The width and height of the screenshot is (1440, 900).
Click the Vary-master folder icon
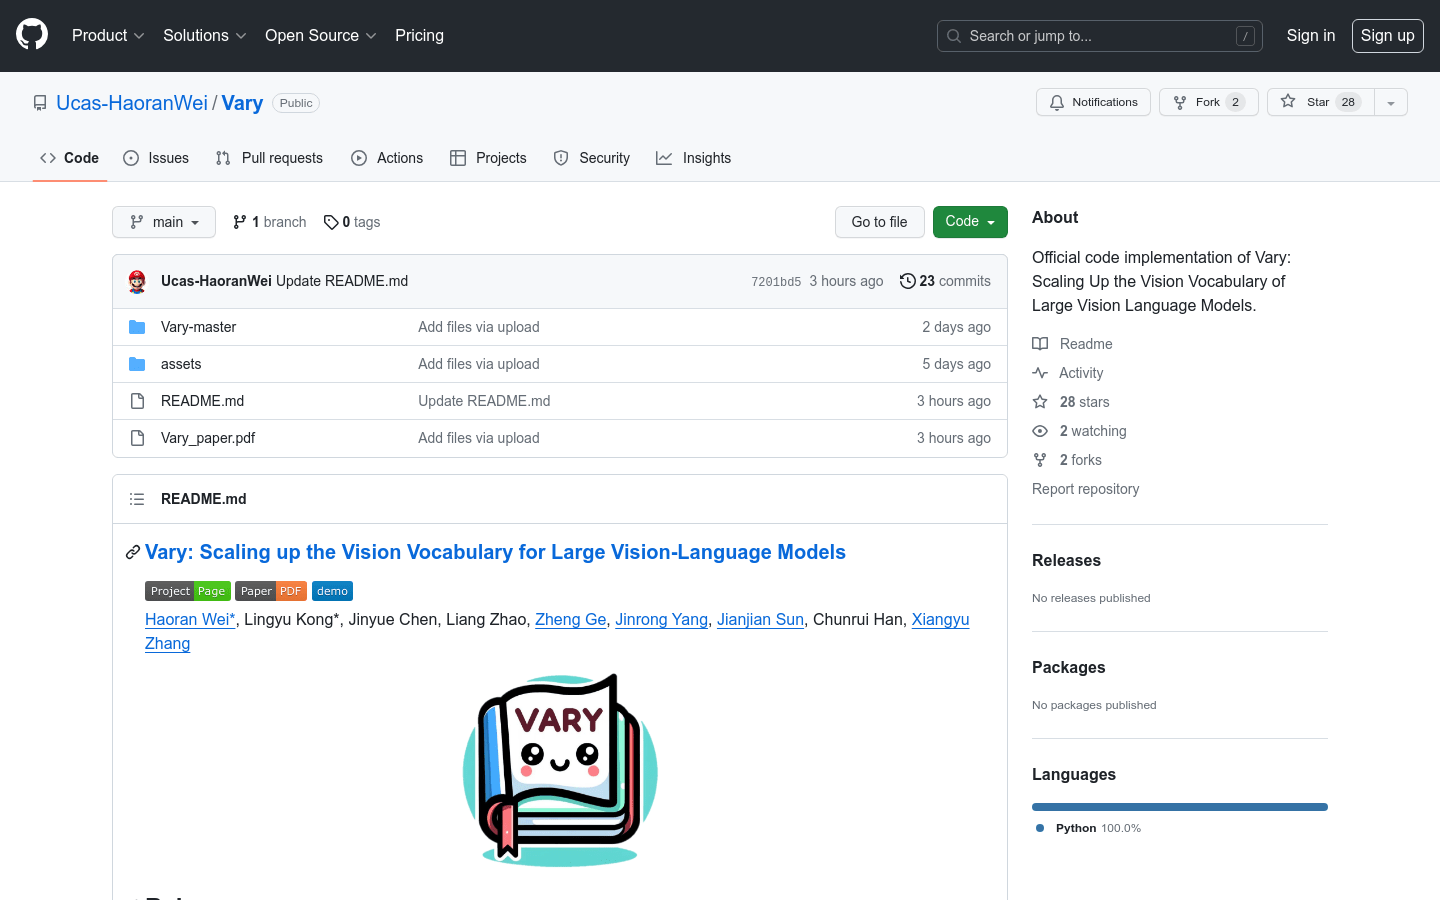[137, 327]
